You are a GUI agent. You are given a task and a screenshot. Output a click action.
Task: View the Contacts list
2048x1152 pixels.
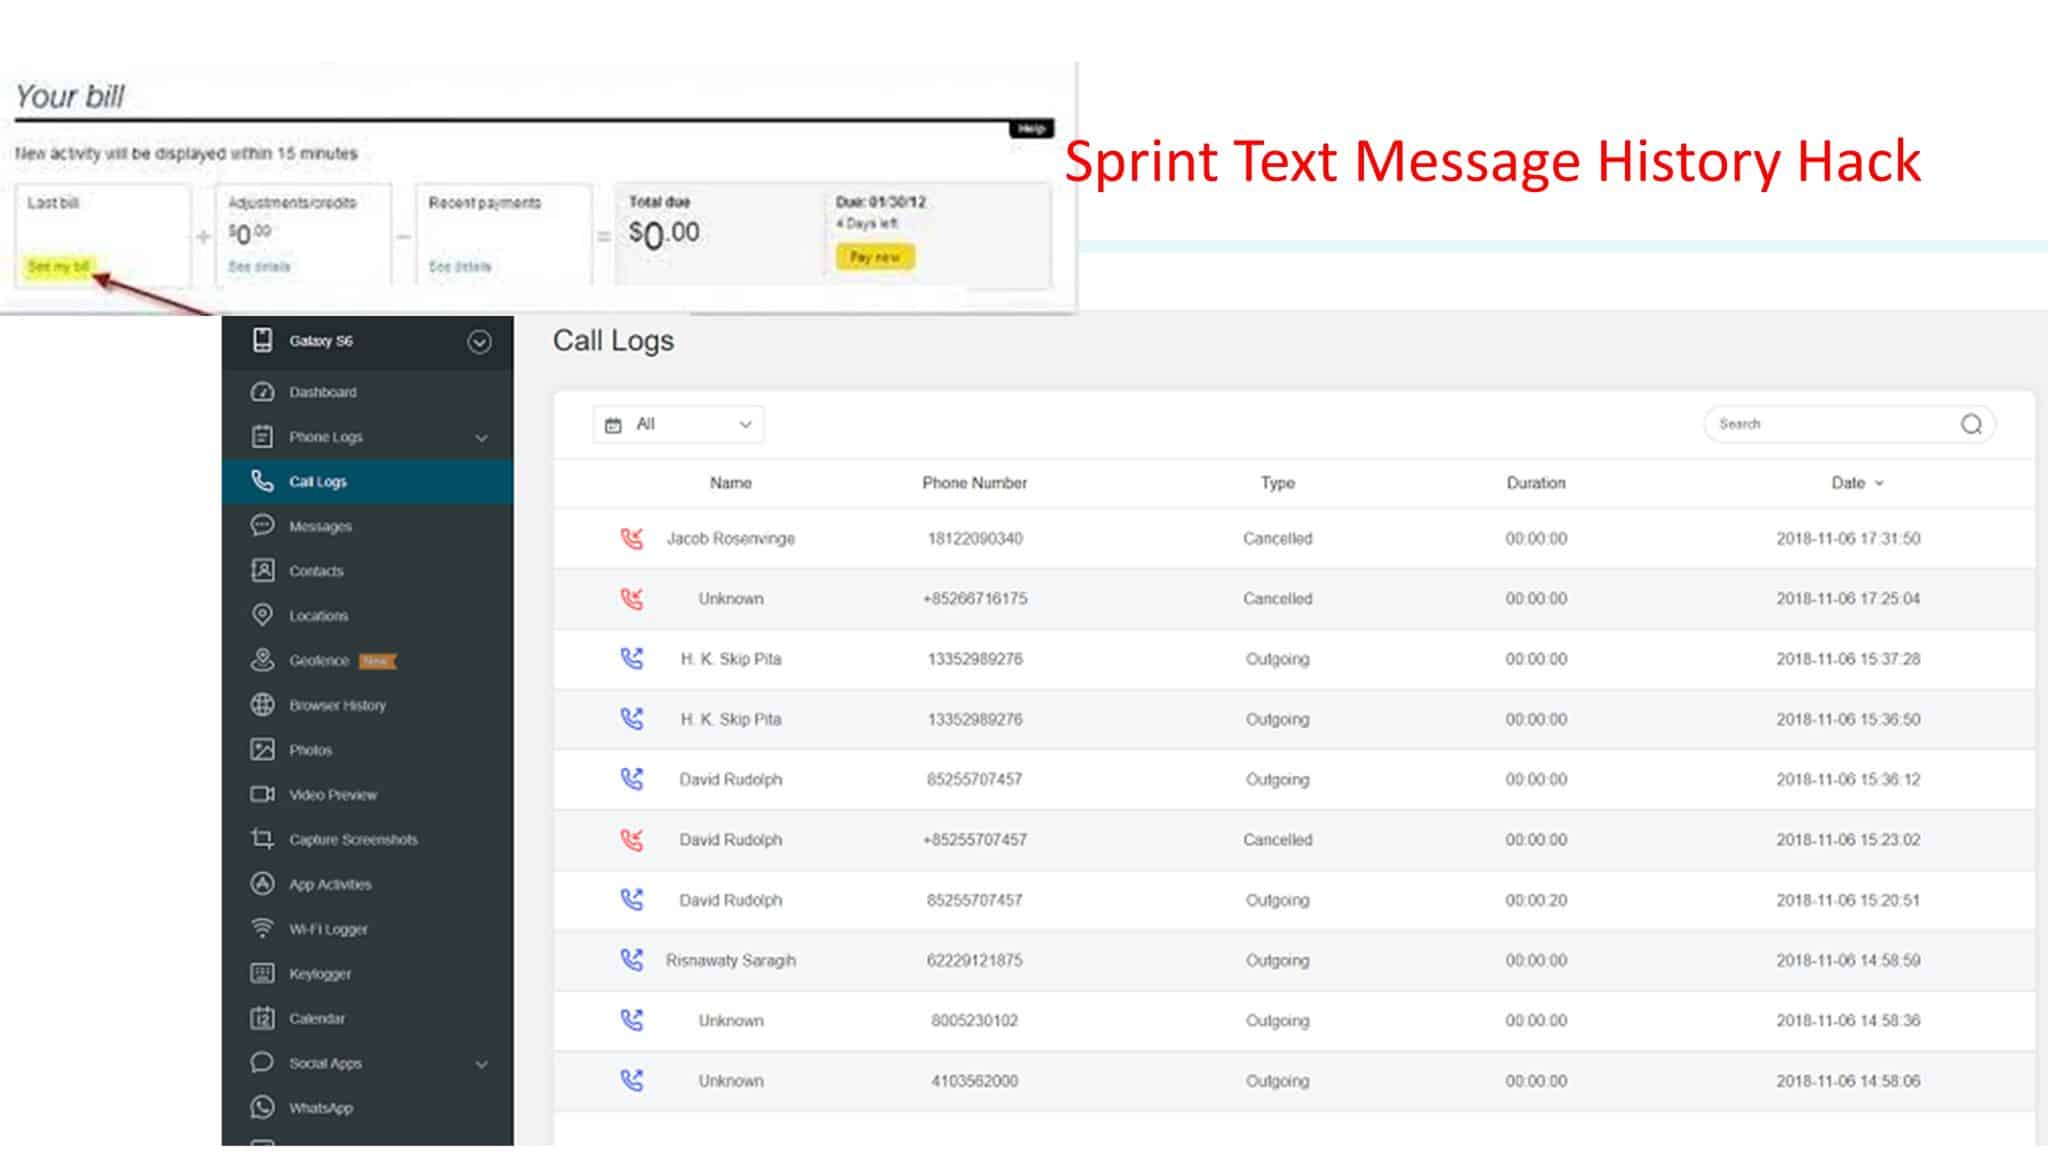point(315,571)
